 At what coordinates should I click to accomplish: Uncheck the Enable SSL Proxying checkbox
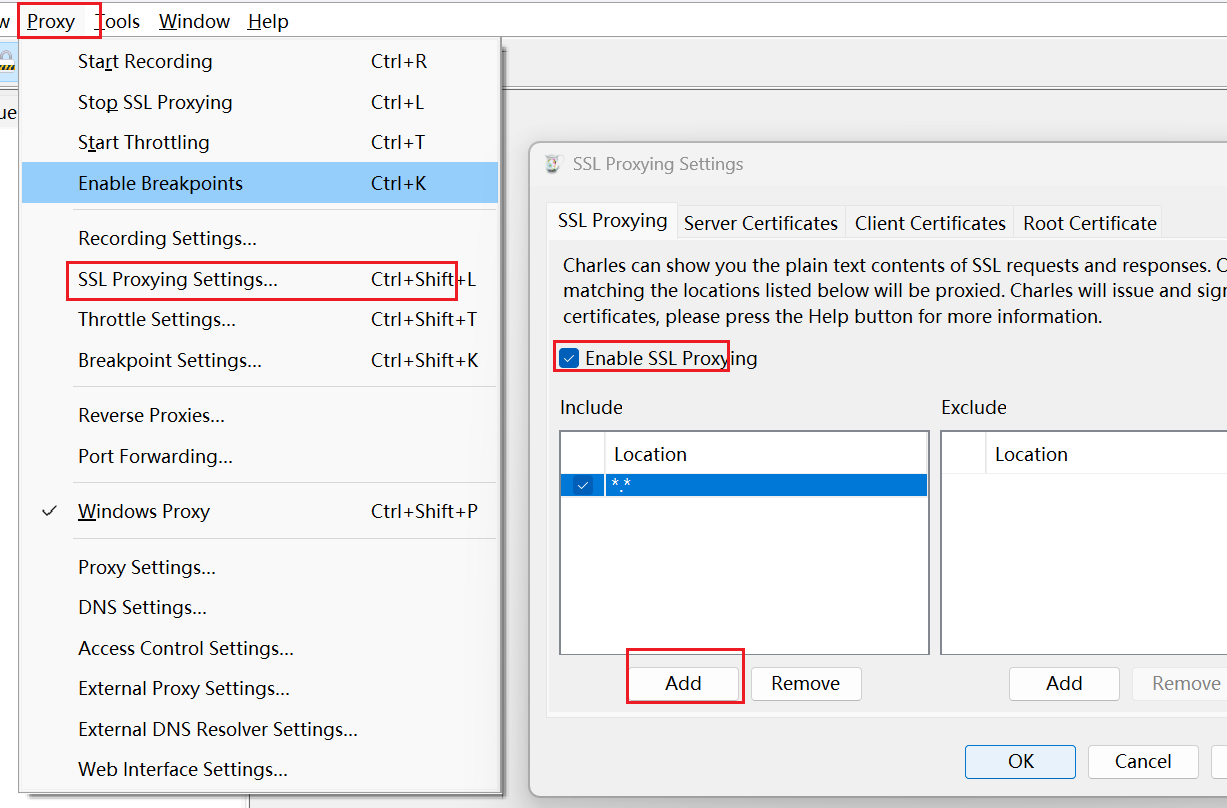569,359
